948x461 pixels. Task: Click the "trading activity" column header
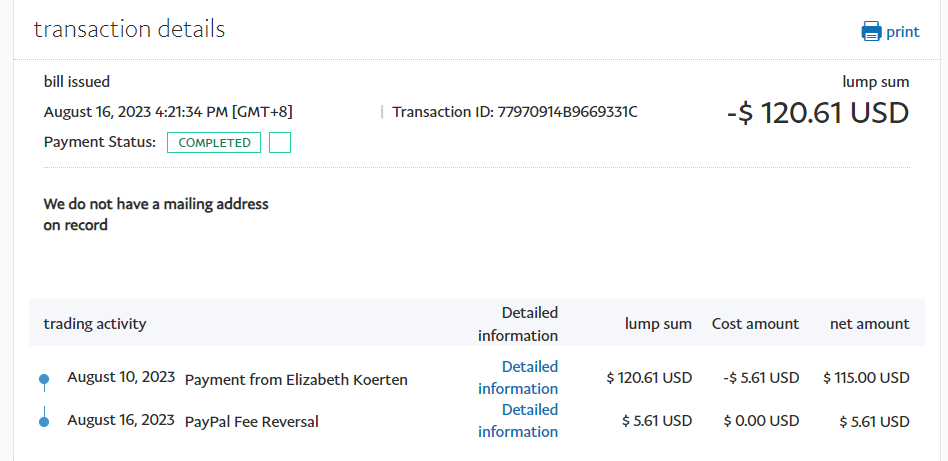click(x=95, y=324)
